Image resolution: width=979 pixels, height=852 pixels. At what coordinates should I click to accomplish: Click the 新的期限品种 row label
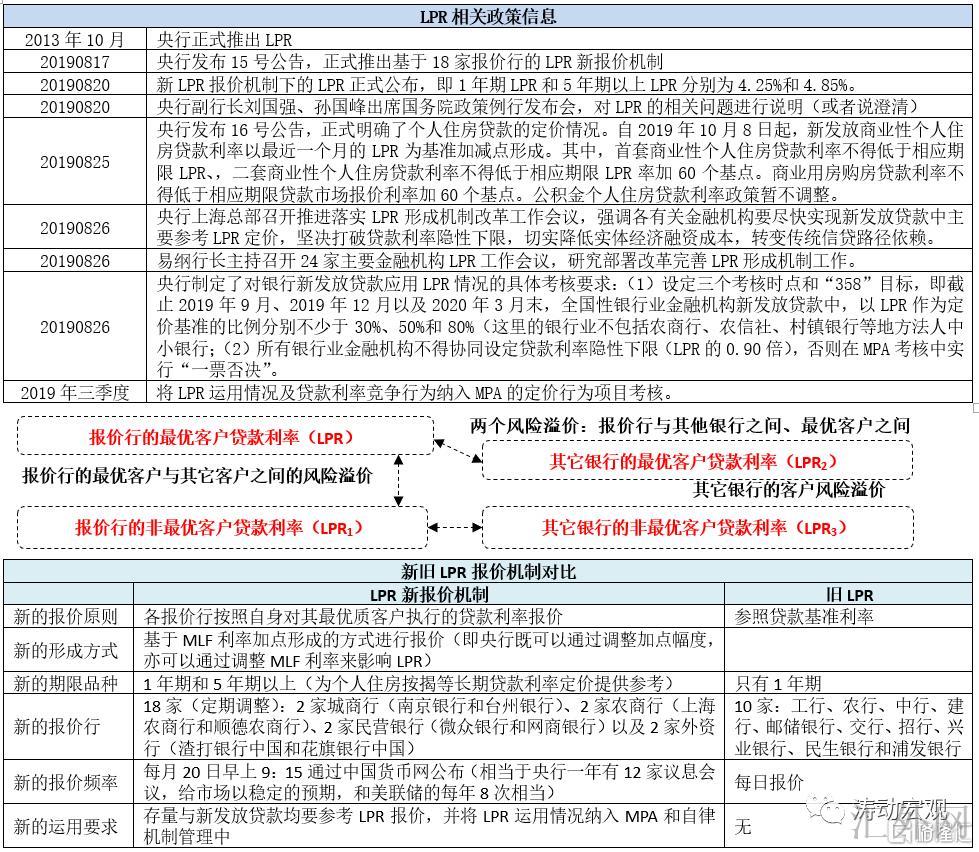66,683
